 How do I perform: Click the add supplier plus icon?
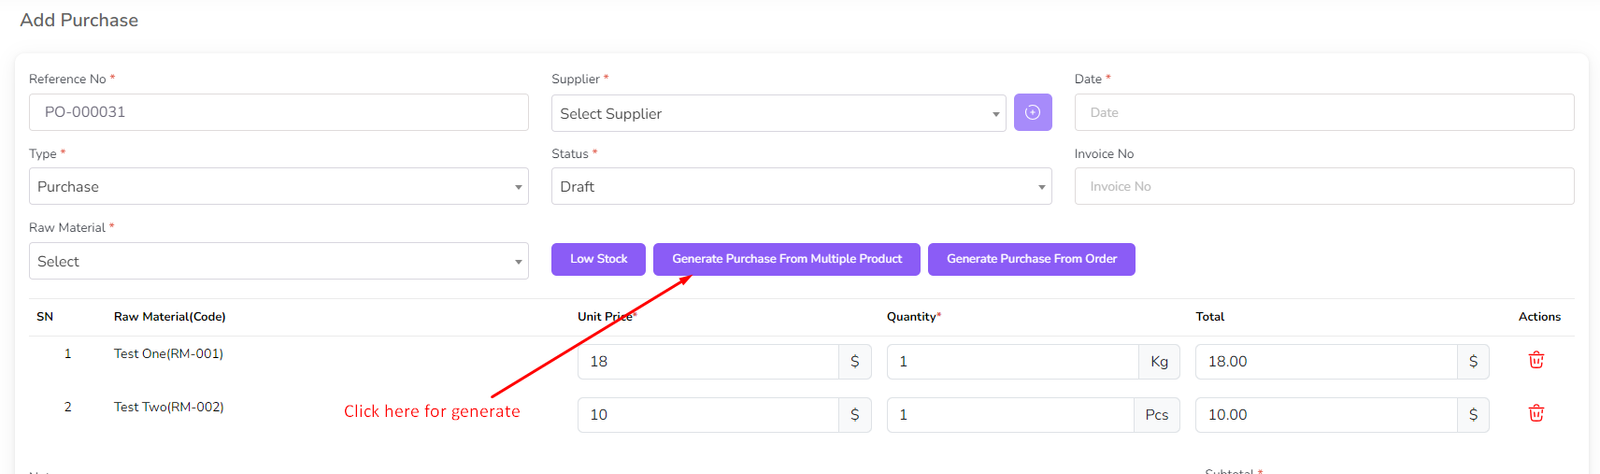coord(1032,113)
